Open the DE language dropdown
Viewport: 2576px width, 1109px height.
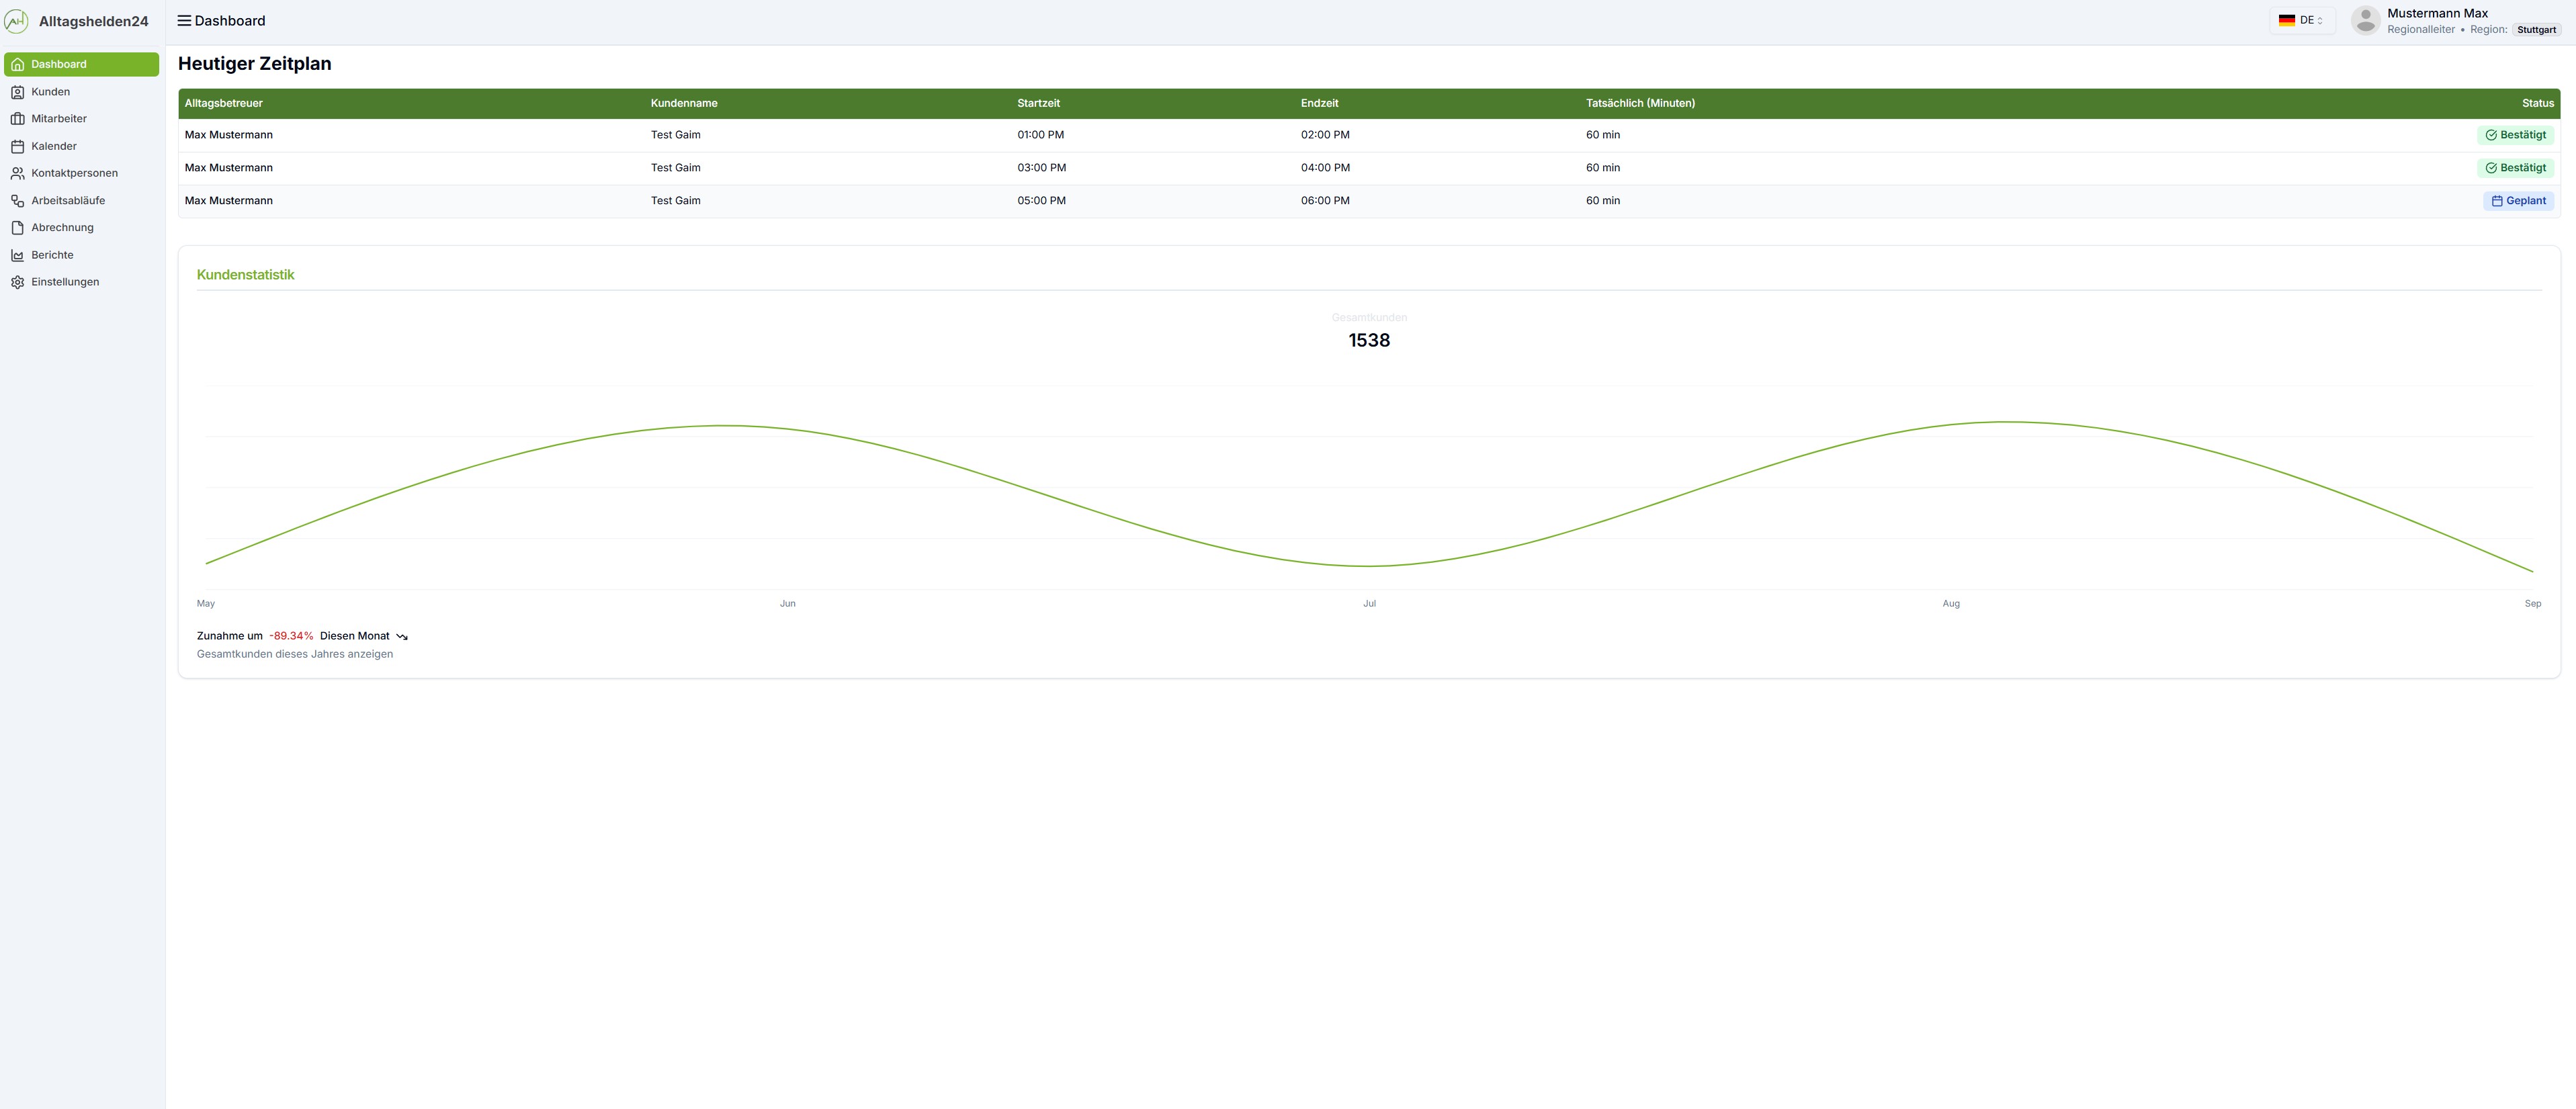(2301, 20)
